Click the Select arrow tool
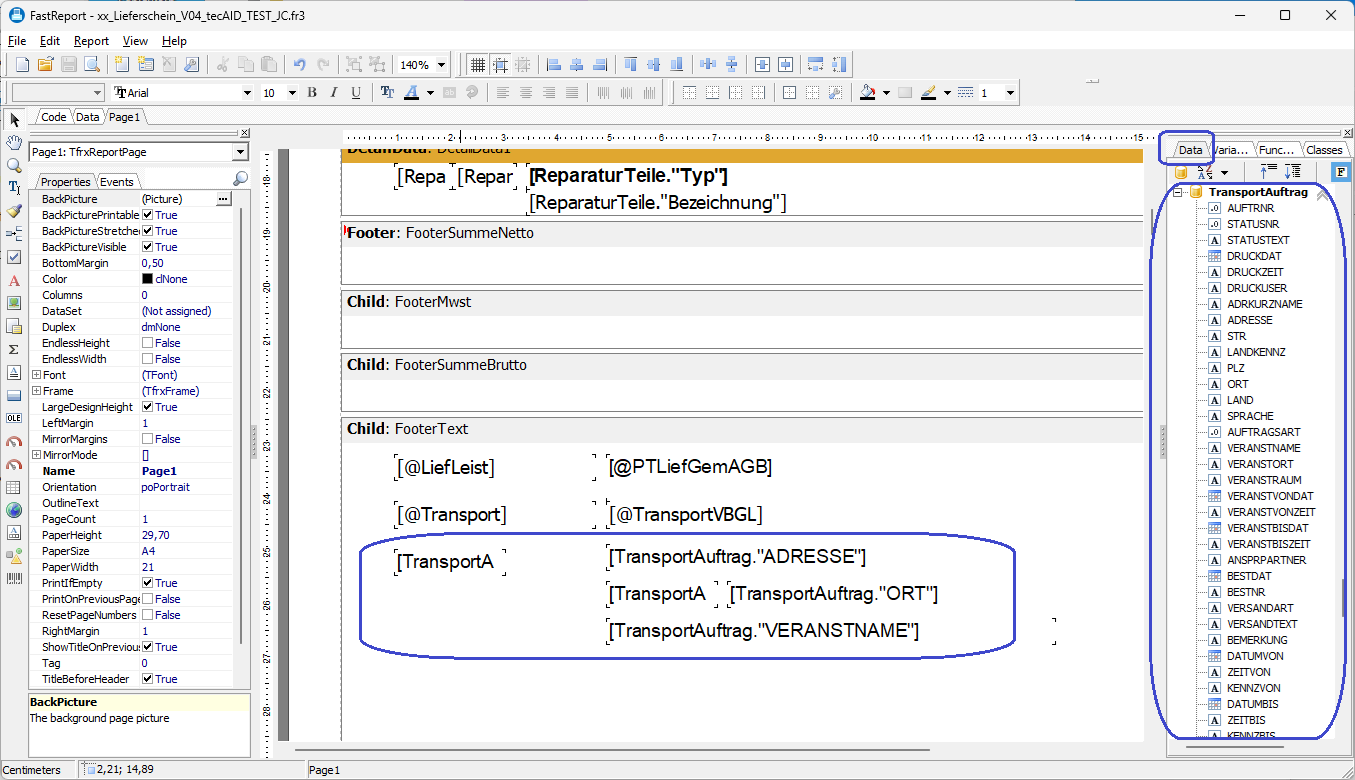Image resolution: width=1355 pixels, height=780 pixels. coord(14,119)
